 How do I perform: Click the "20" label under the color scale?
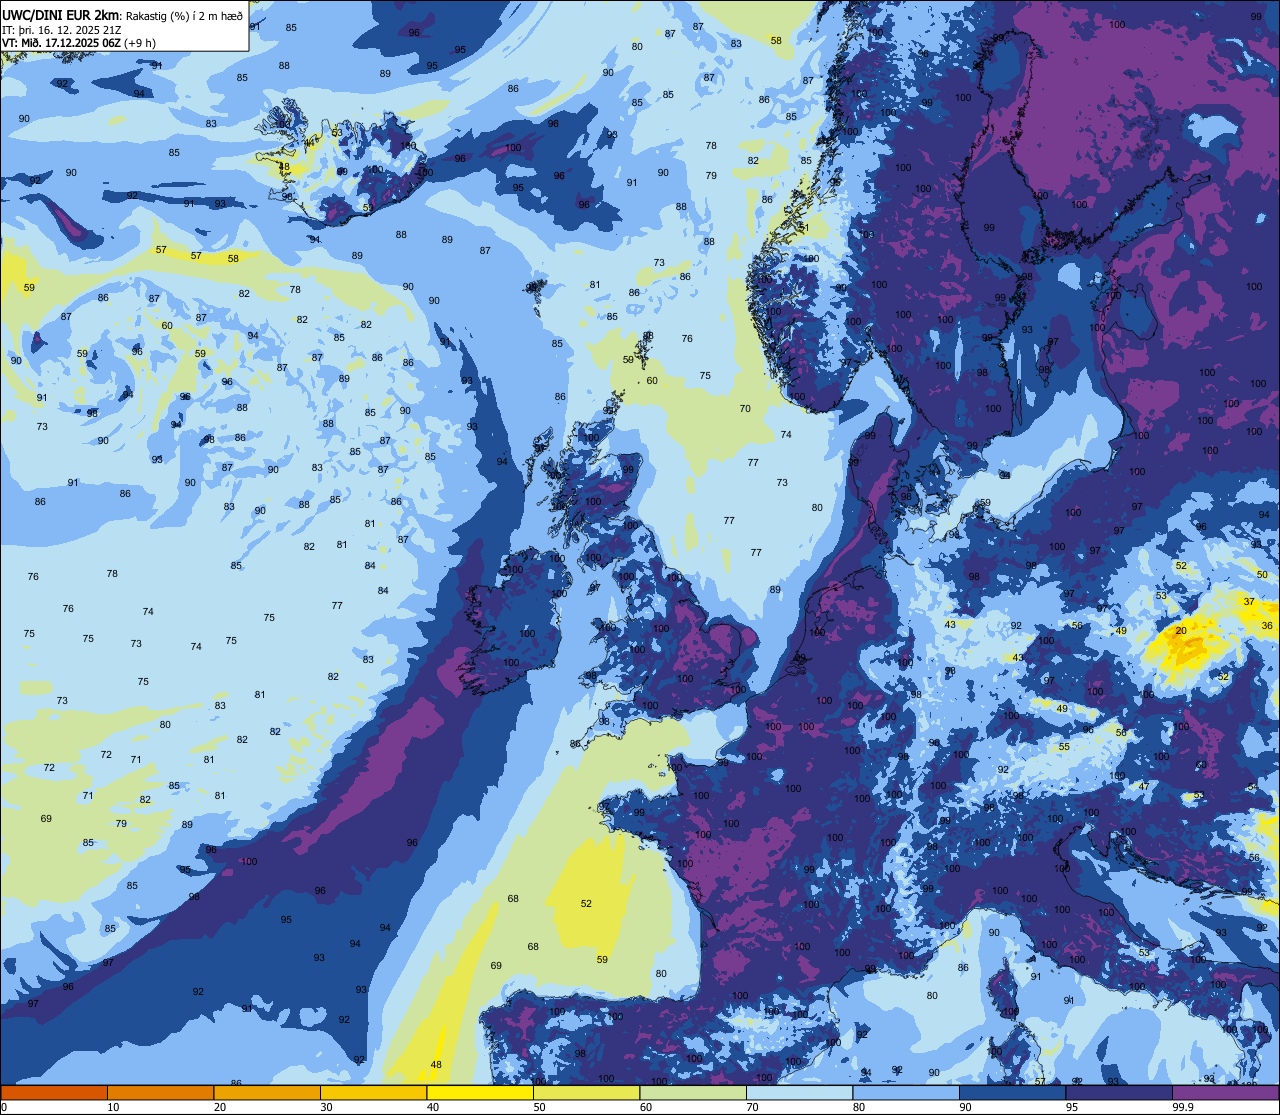[x=220, y=1107]
